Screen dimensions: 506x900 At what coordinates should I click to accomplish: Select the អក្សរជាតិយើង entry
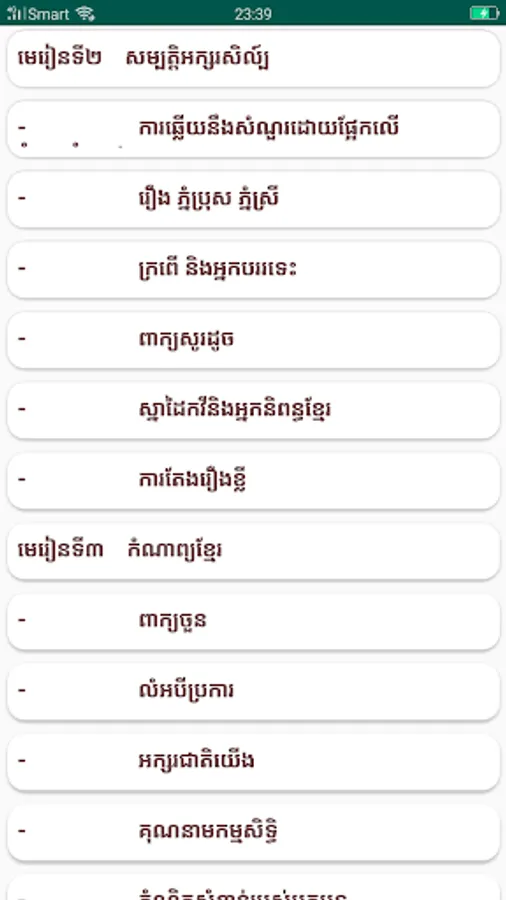(253, 762)
